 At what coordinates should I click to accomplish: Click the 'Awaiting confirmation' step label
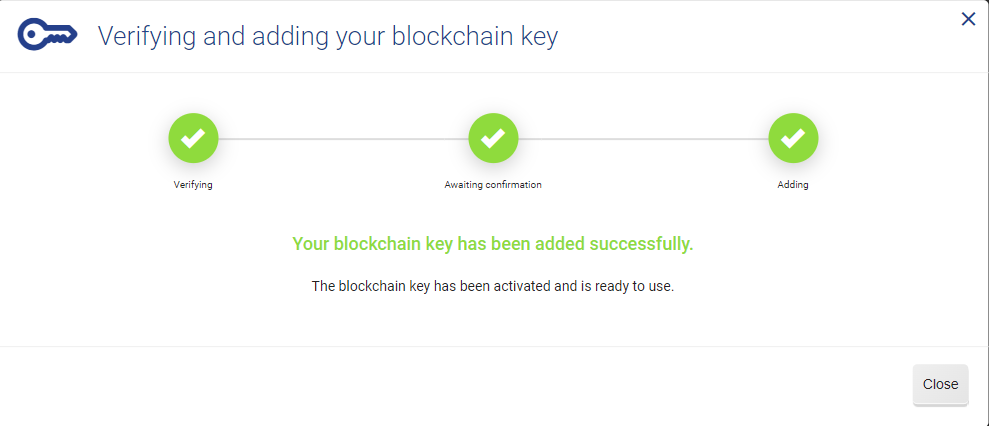493,185
